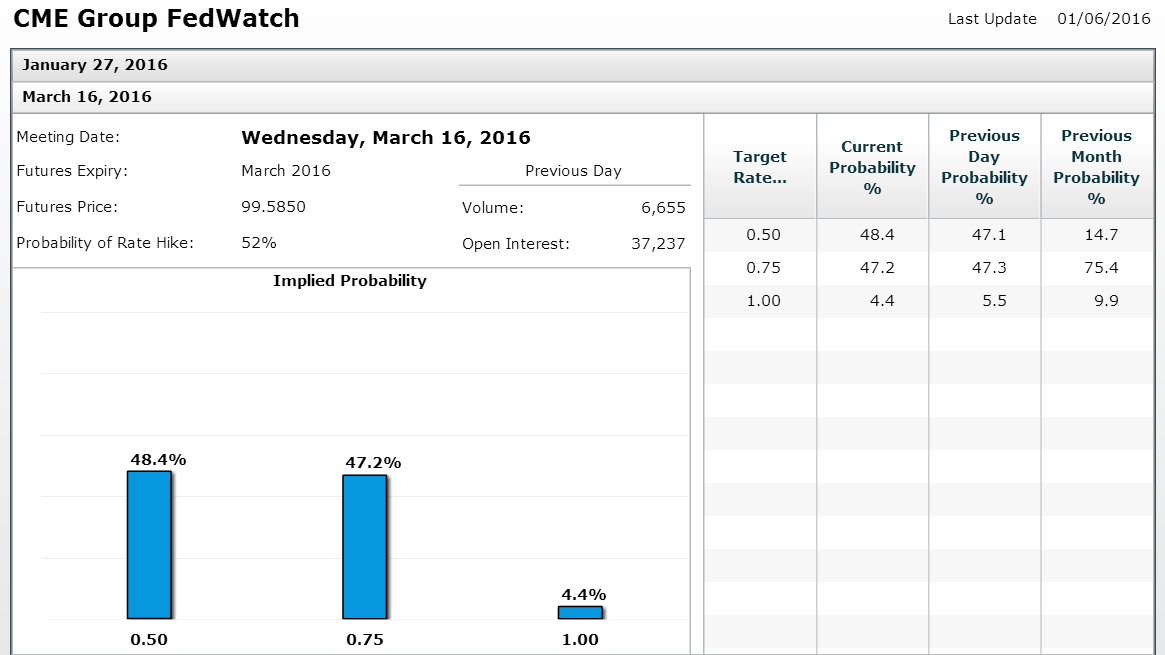Click the 52% rate hike probability value
This screenshot has width=1165, height=655.
259,243
